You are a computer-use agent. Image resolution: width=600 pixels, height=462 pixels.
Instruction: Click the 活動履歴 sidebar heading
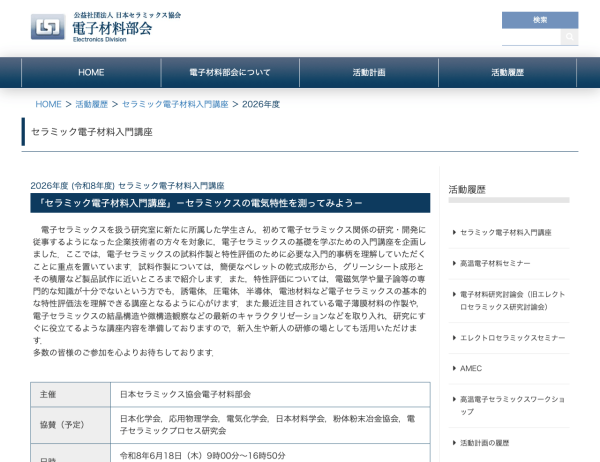(x=467, y=189)
